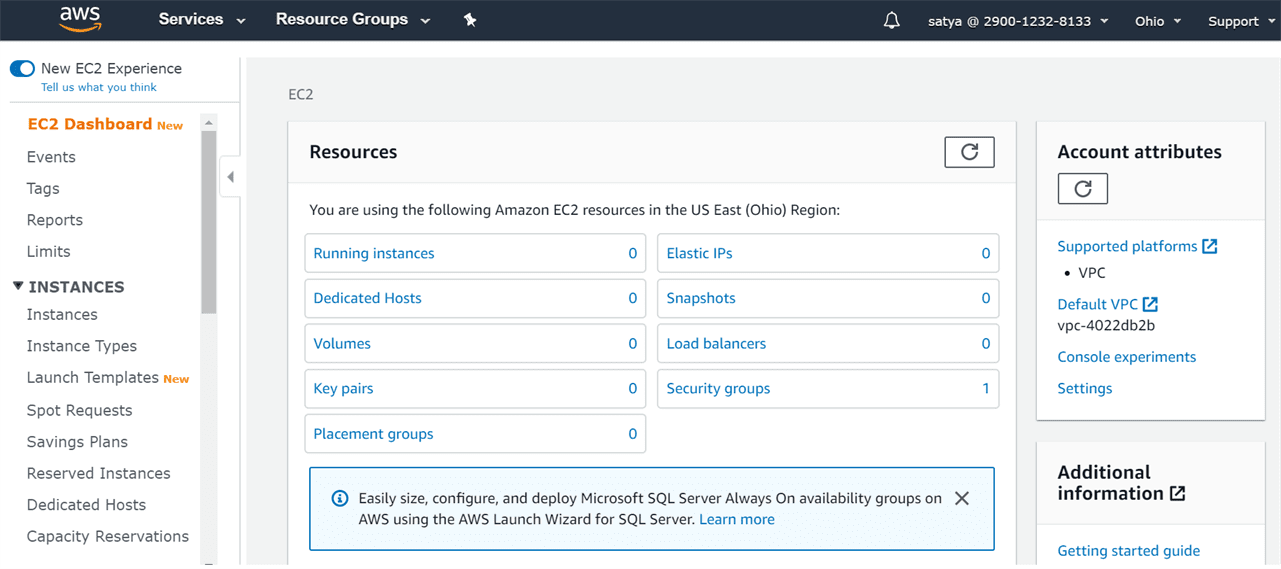The height and width of the screenshot is (569, 1281).
Task: Click the sidebar vertical scrollbar
Action: pos(208,220)
